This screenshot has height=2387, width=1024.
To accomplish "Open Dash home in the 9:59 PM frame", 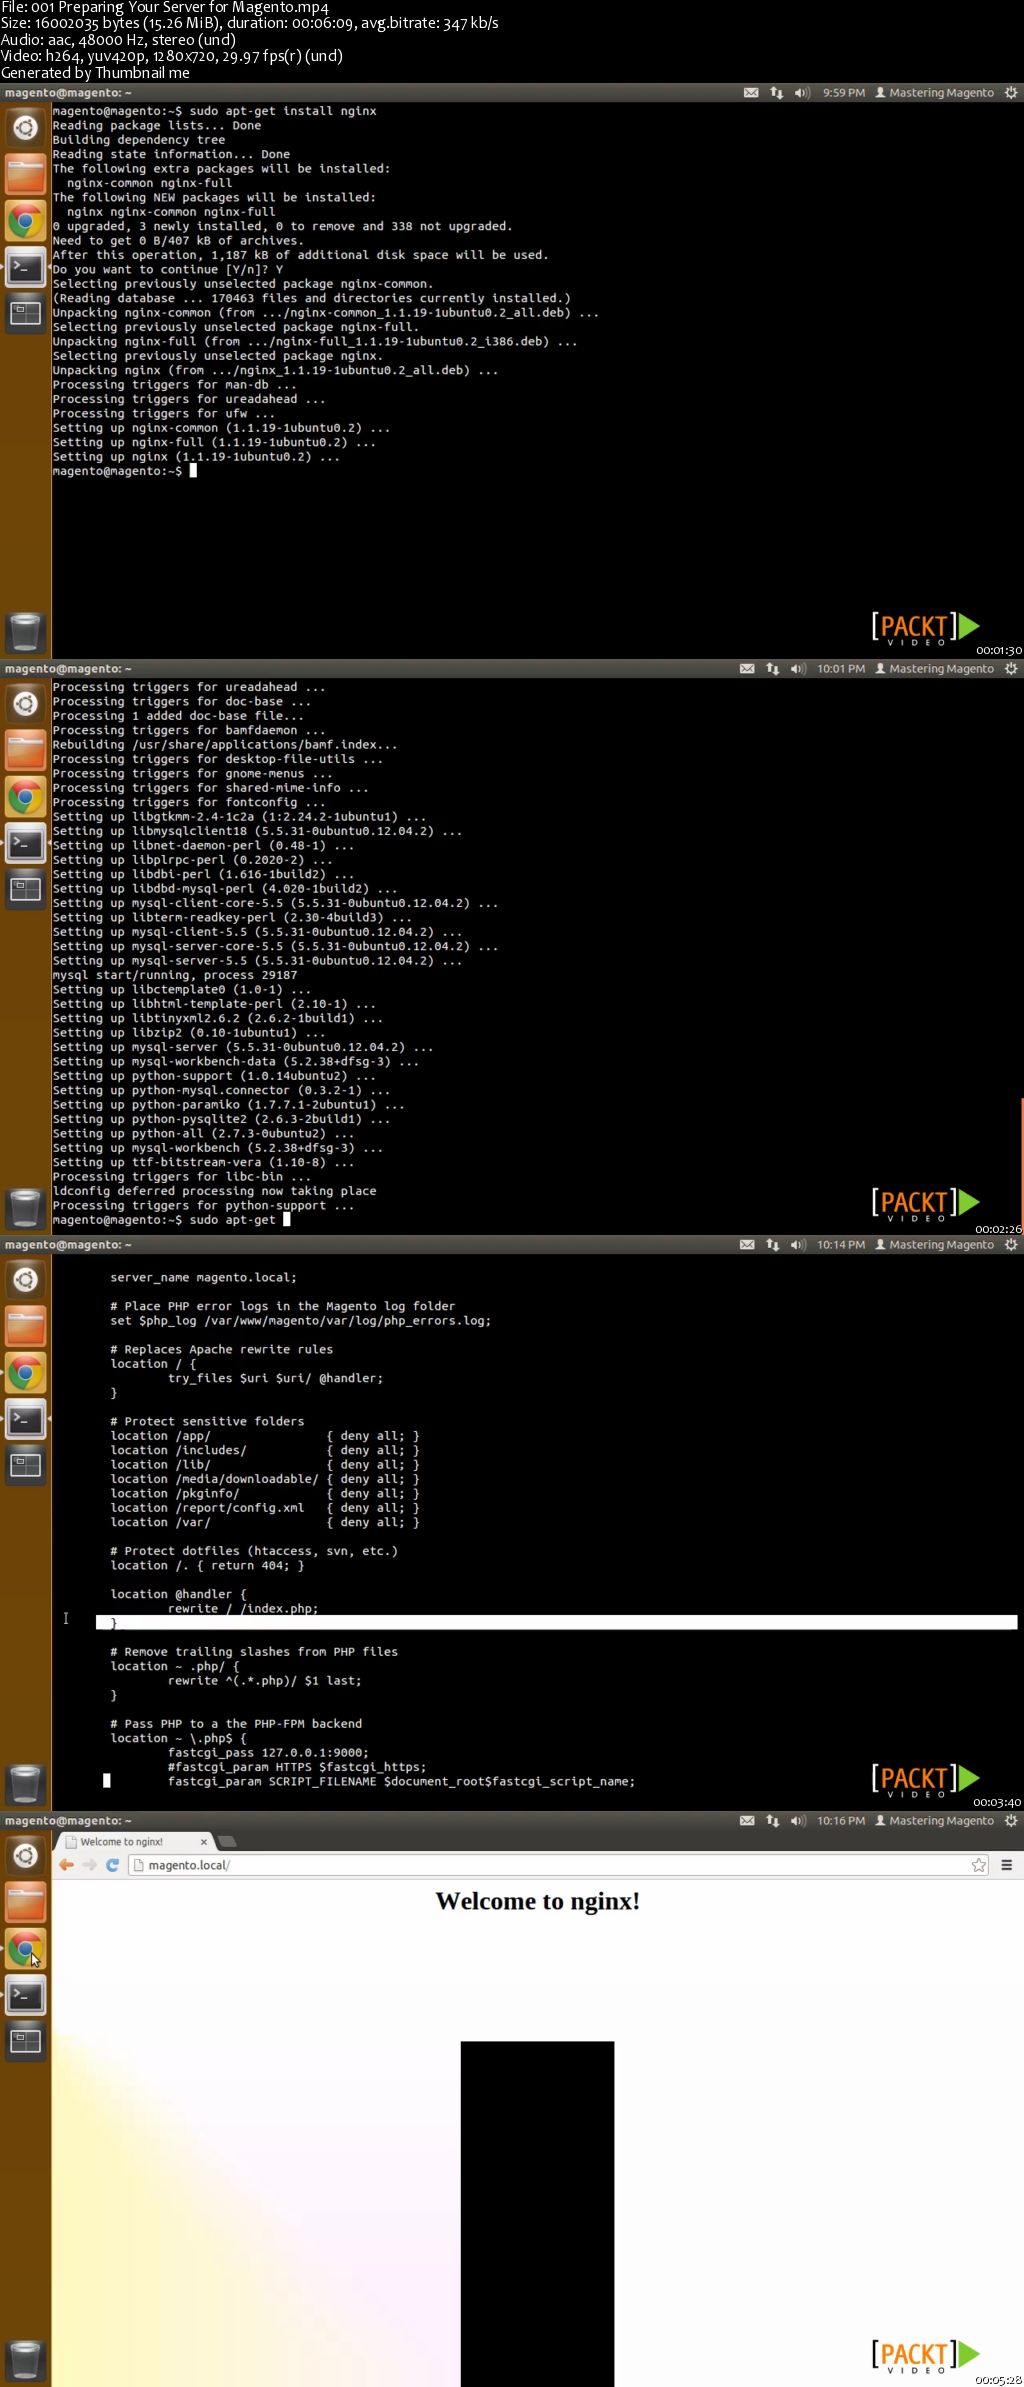I will pos(25,127).
